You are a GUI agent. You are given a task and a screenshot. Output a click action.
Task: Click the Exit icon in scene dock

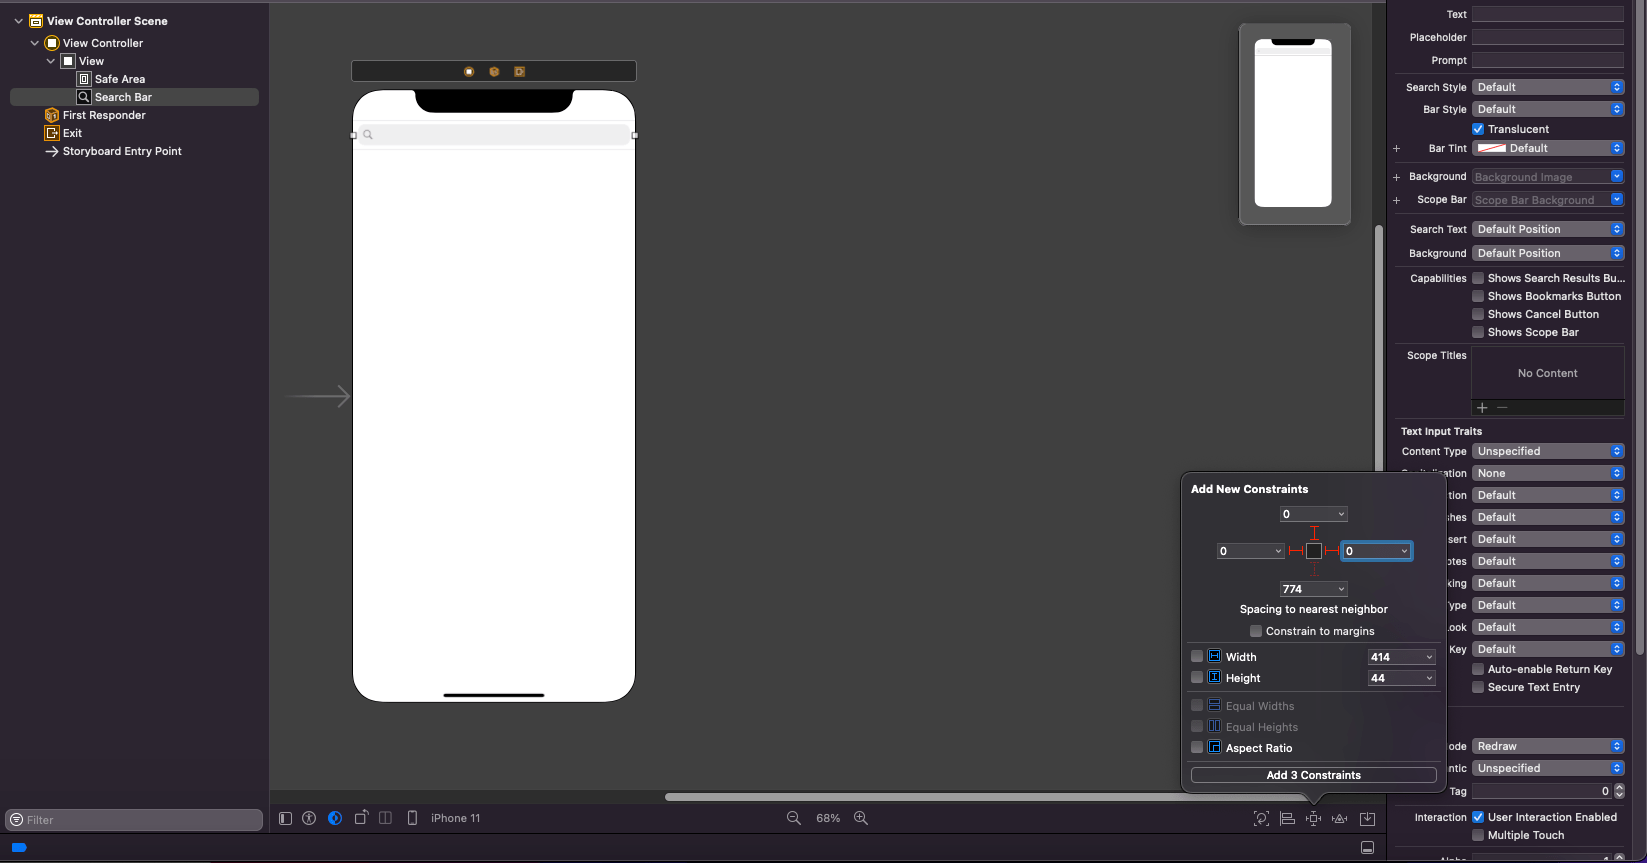tap(519, 71)
